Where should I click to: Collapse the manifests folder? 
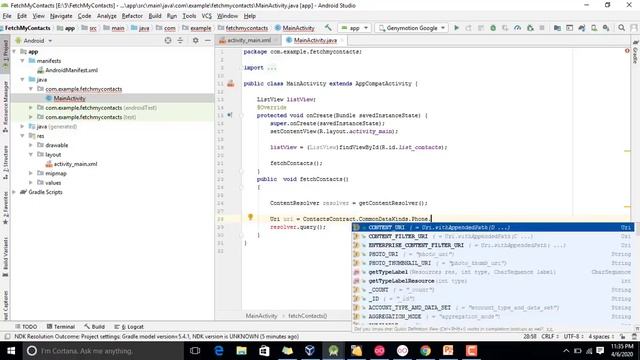[22, 61]
